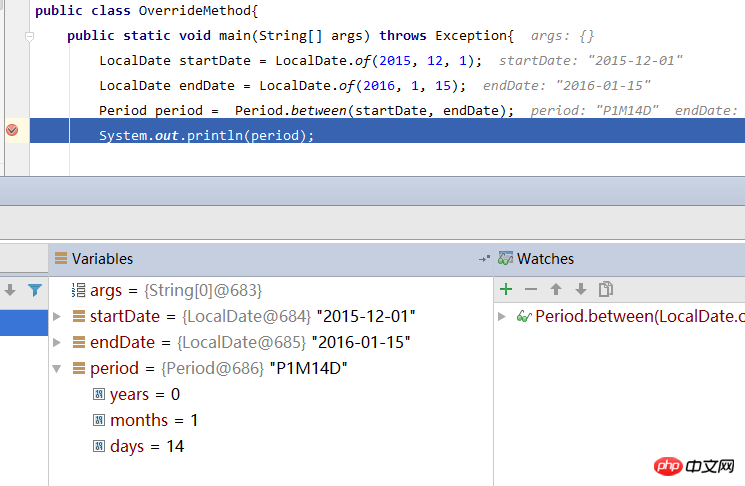Click the Variables panel header icon

pyautogui.click(x=61, y=258)
